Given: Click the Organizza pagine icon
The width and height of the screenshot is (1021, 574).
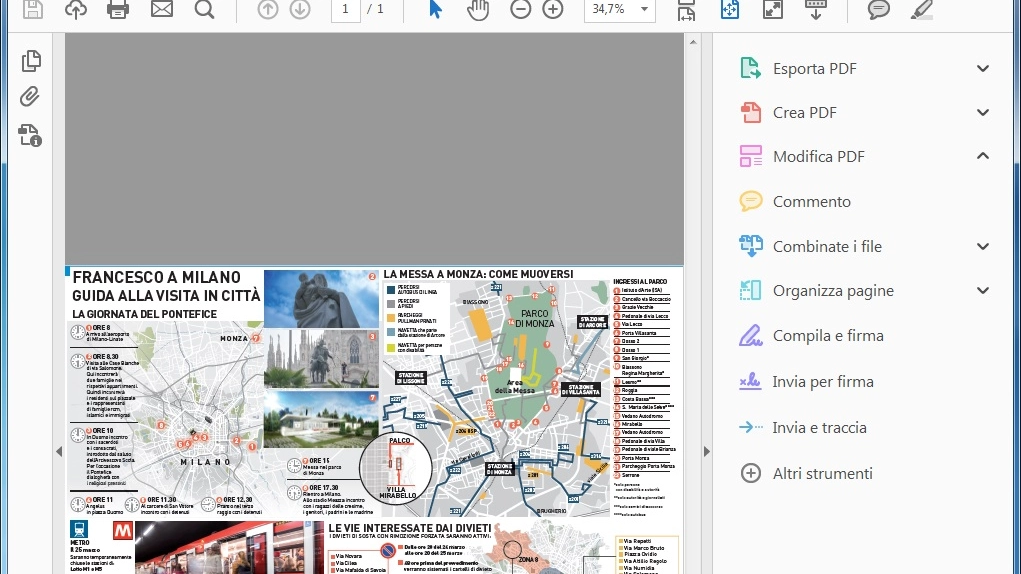Looking at the screenshot, I should point(750,291).
